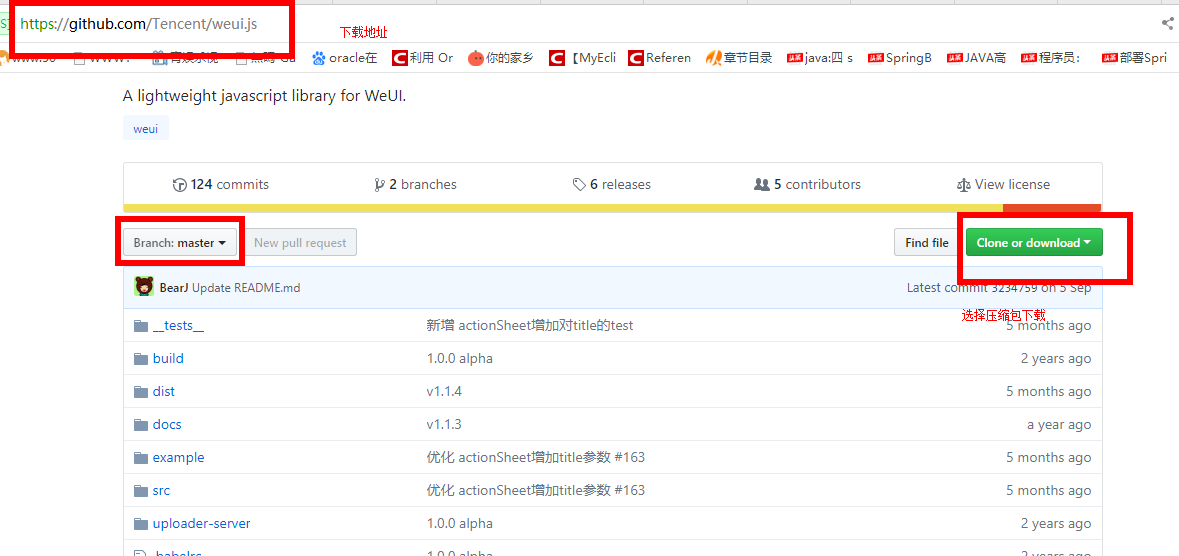Open the dist folder
This screenshot has height=556, width=1179.
click(163, 392)
